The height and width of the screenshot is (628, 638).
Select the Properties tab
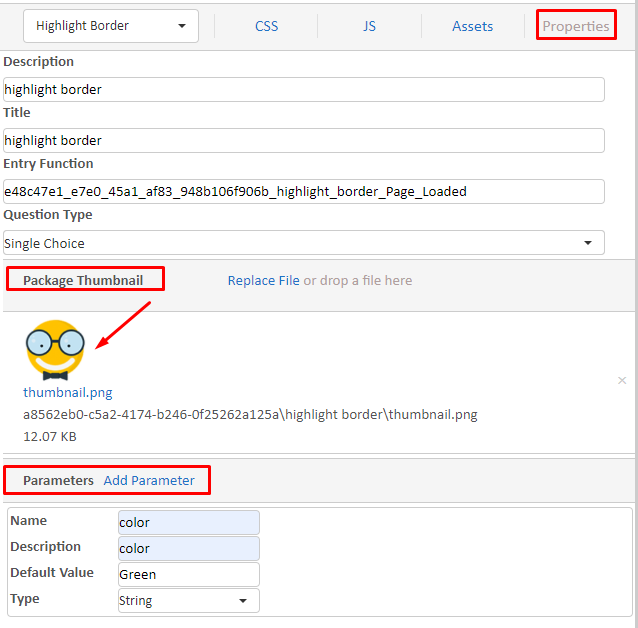[576, 26]
